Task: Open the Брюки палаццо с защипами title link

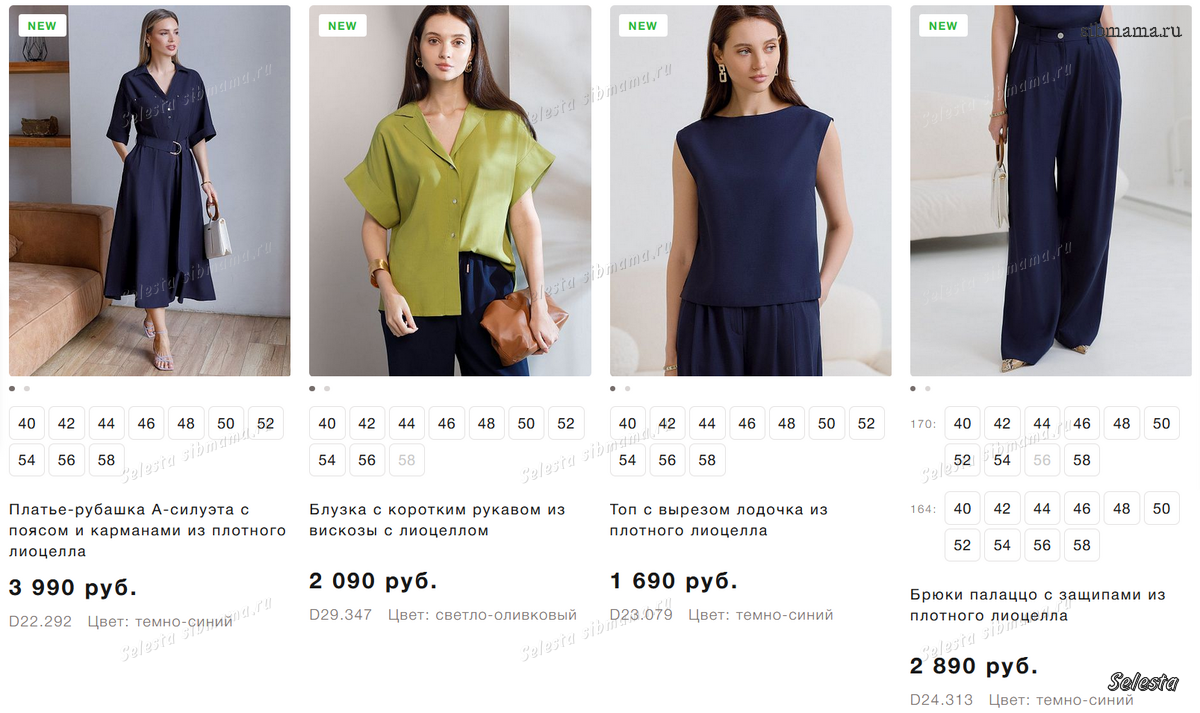Action: click(1037, 605)
